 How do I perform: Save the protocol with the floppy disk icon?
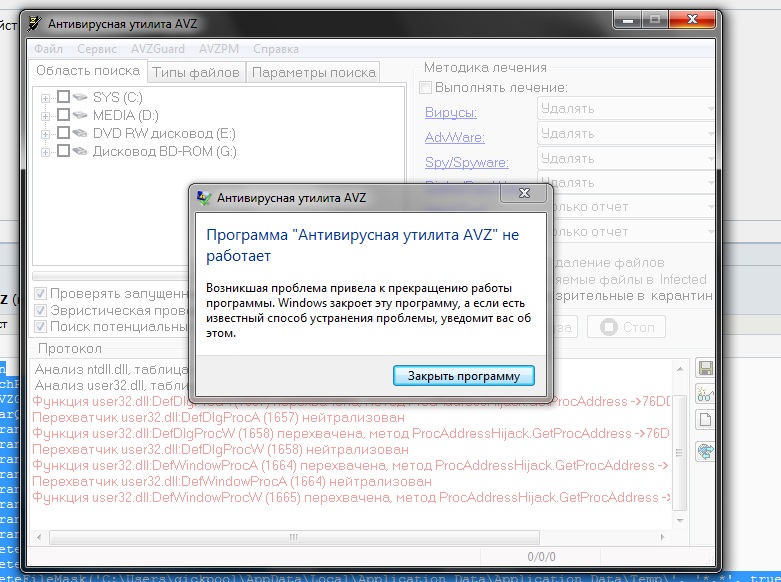pyautogui.click(x=706, y=369)
